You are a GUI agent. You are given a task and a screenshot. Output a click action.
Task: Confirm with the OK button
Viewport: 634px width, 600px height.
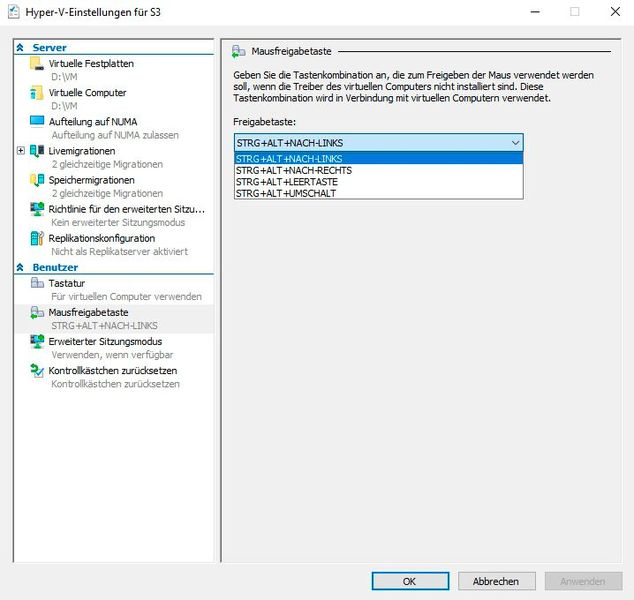point(410,581)
